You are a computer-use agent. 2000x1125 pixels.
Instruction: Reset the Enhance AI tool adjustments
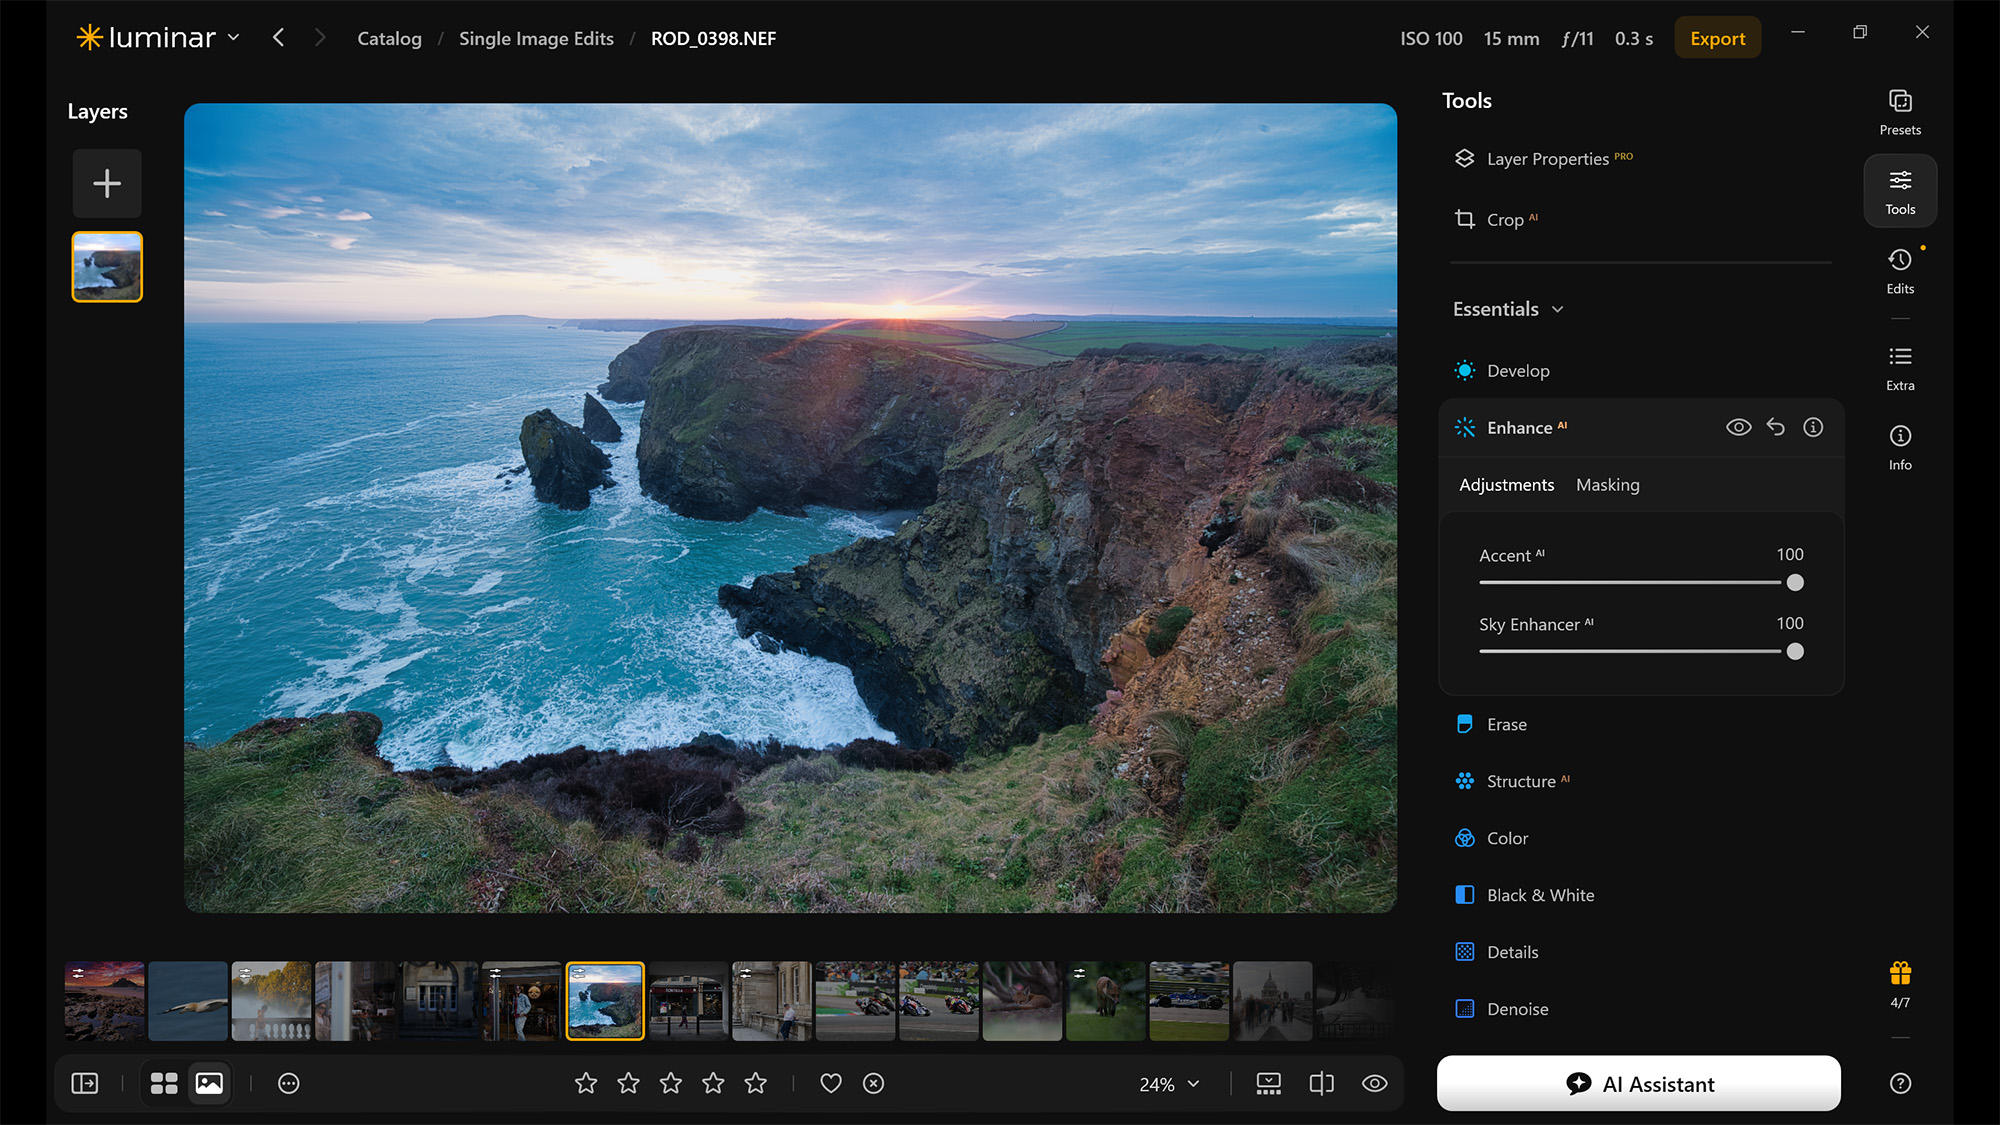[1775, 427]
